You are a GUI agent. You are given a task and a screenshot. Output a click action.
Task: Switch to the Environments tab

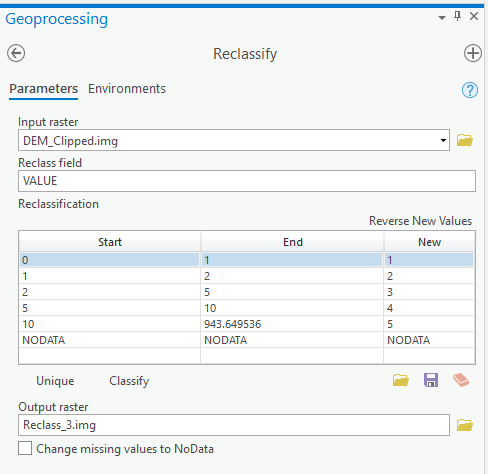point(127,89)
